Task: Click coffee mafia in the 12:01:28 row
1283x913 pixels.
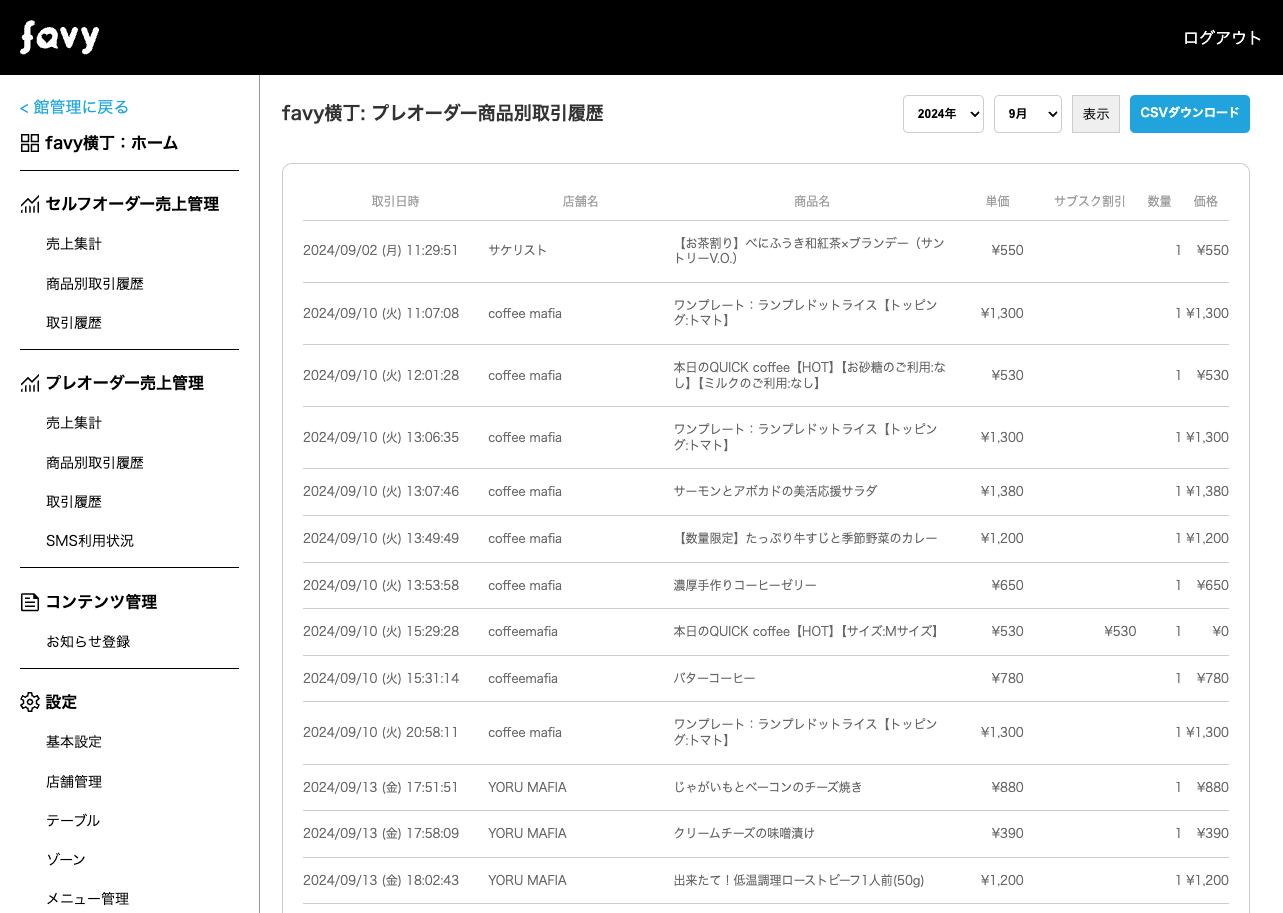Action: (525, 375)
